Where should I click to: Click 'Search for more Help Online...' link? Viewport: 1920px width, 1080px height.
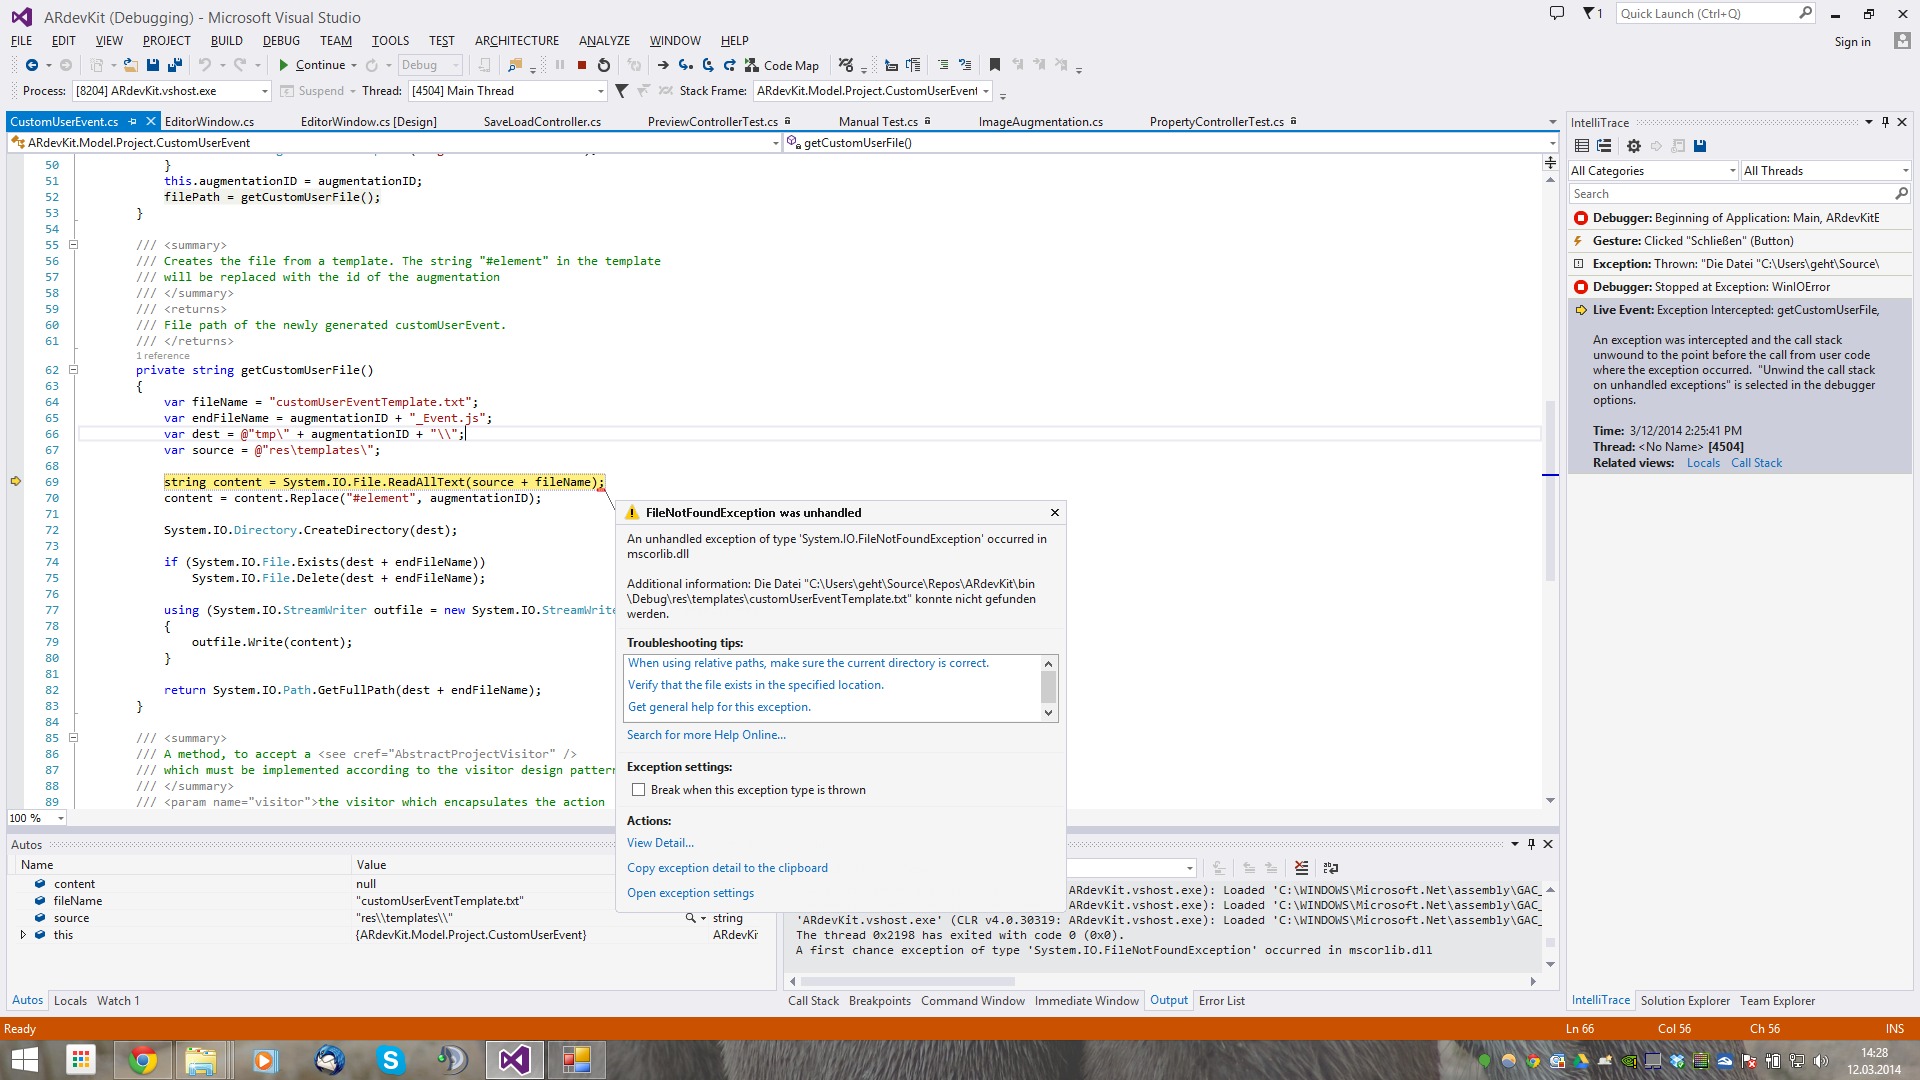tap(706, 735)
